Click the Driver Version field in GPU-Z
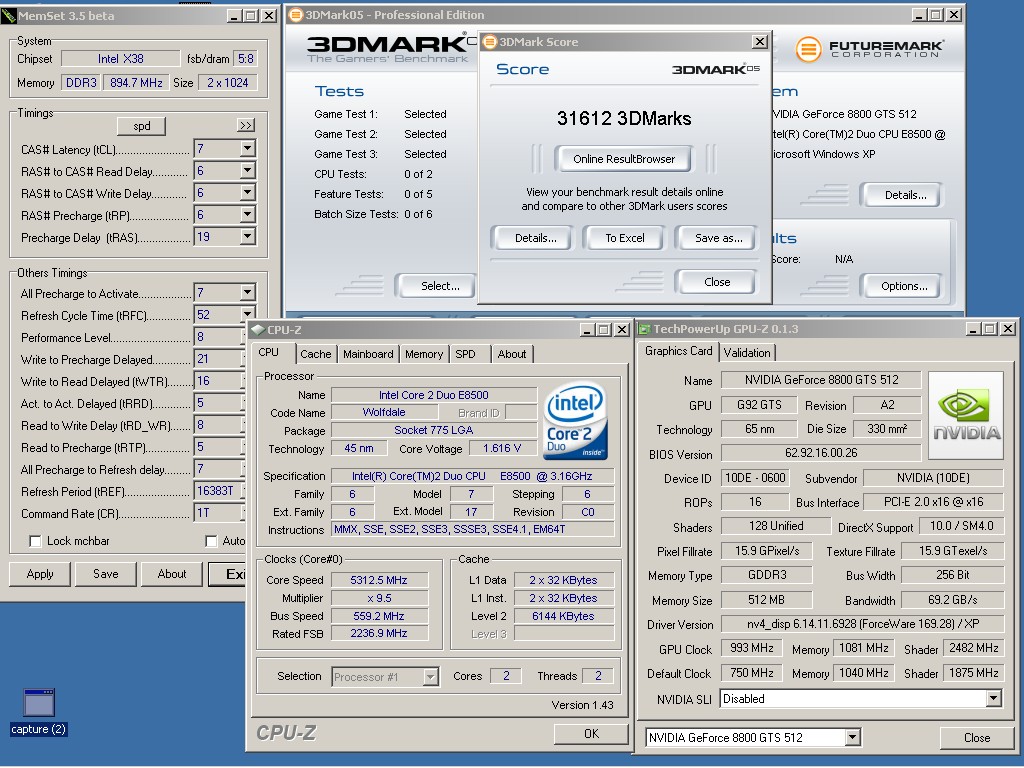Screen dimensions: 1024x768 pos(862,624)
